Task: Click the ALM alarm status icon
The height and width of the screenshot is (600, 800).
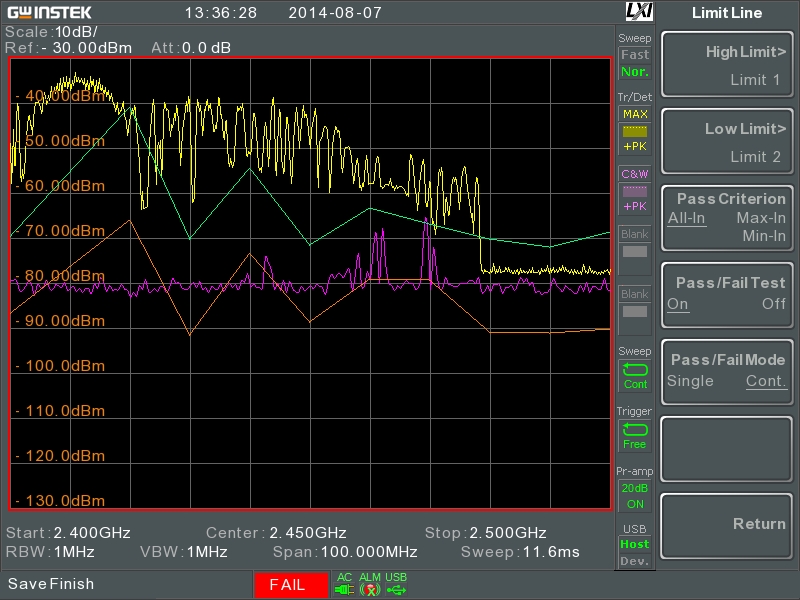Action: 370,590
